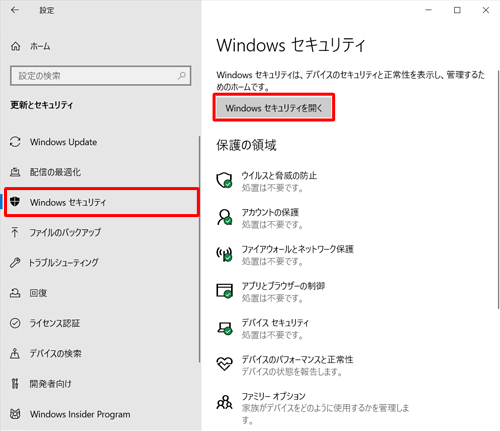This screenshot has width=500, height=431.
Task: Open ライセンス認証 page
Action: [55, 323]
